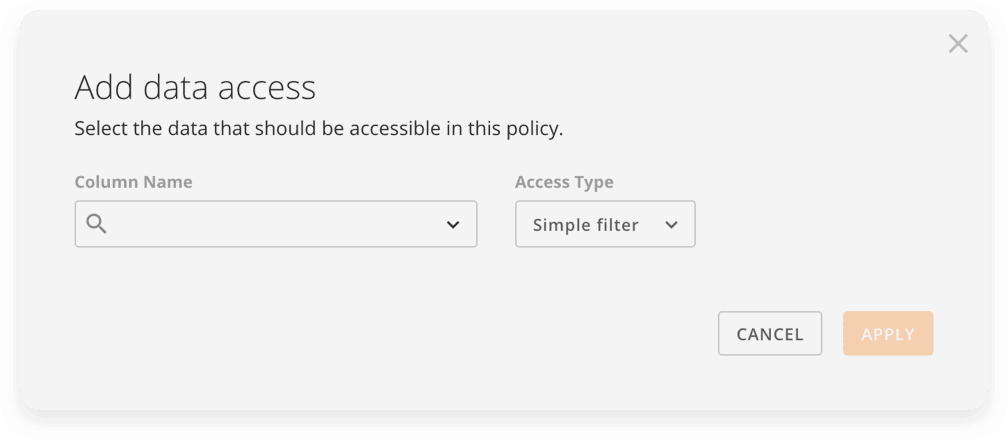
Task: Close the Add data access dialog
Action: 958,44
